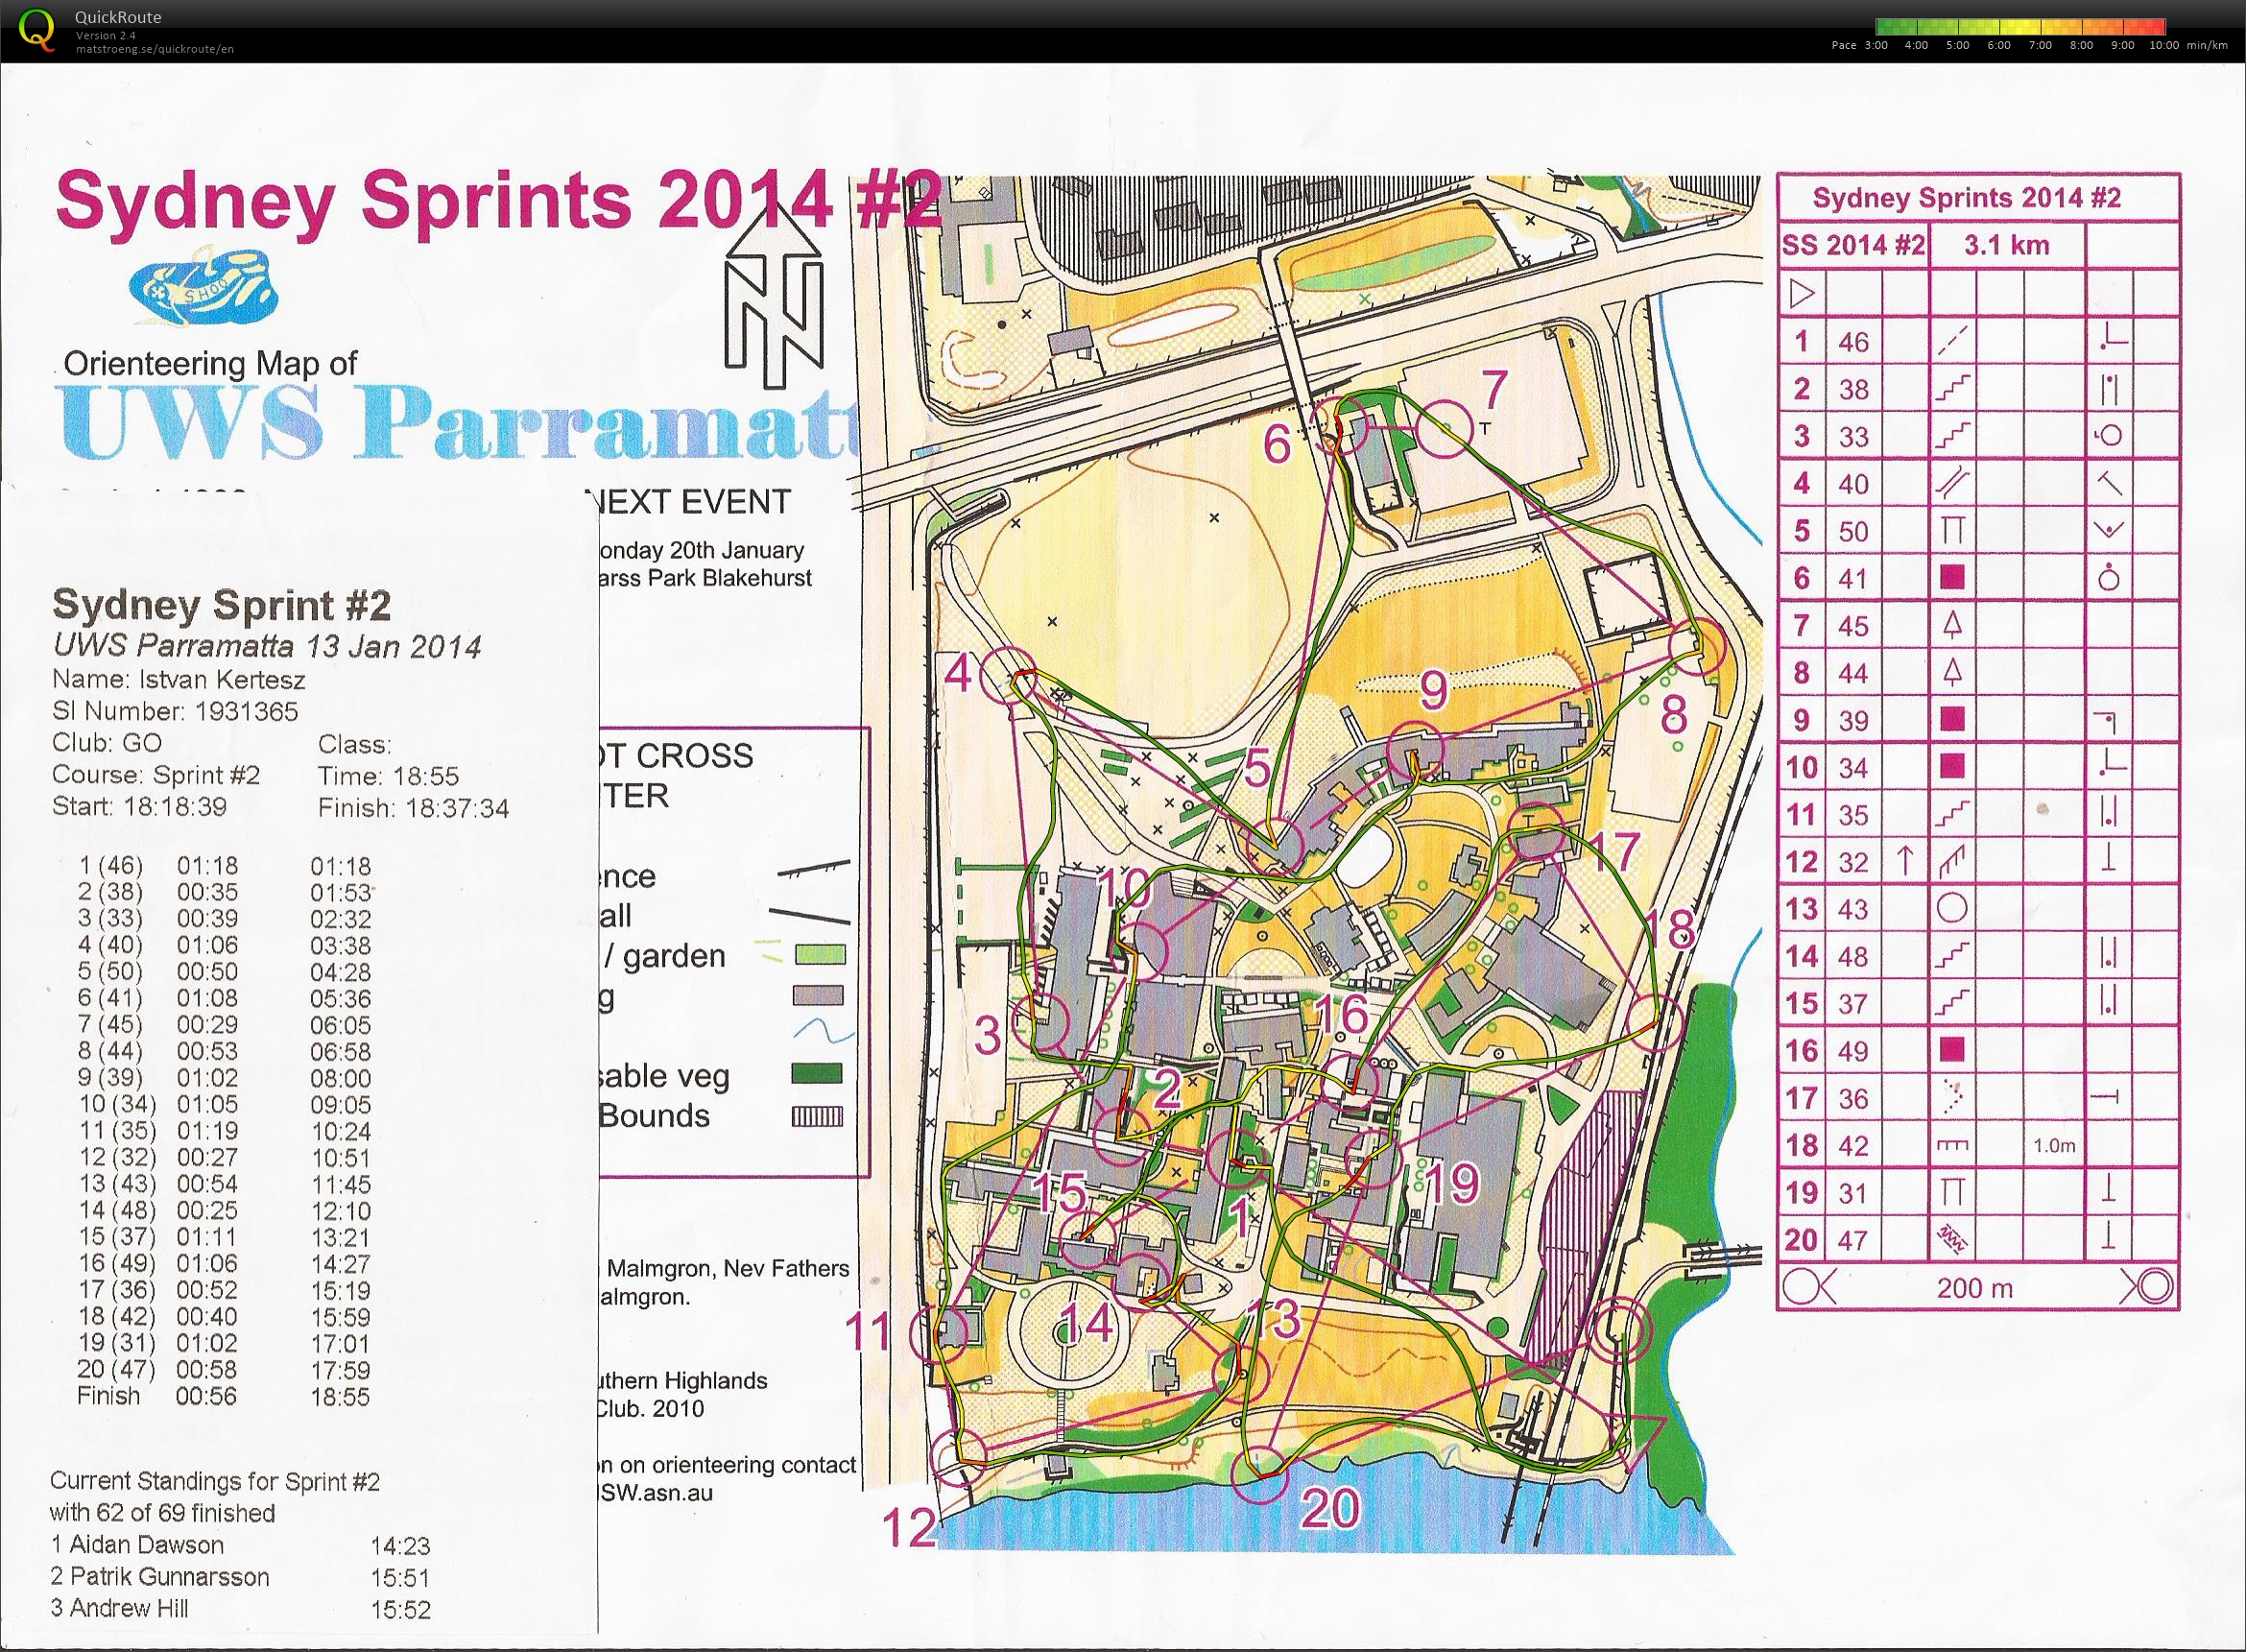Click the '3.1 km' course length cell
The width and height of the screenshot is (2246, 1652).
(2007, 245)
